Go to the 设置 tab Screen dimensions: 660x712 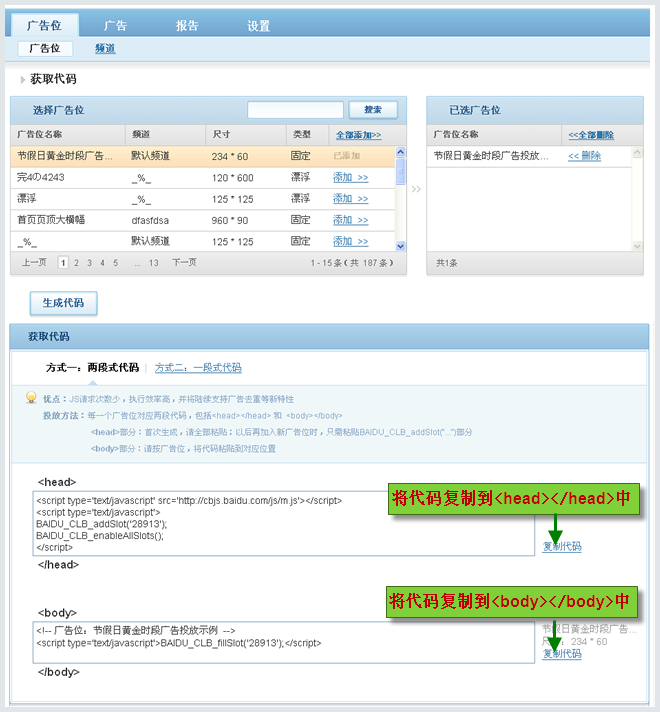click(x=258, y=25)
